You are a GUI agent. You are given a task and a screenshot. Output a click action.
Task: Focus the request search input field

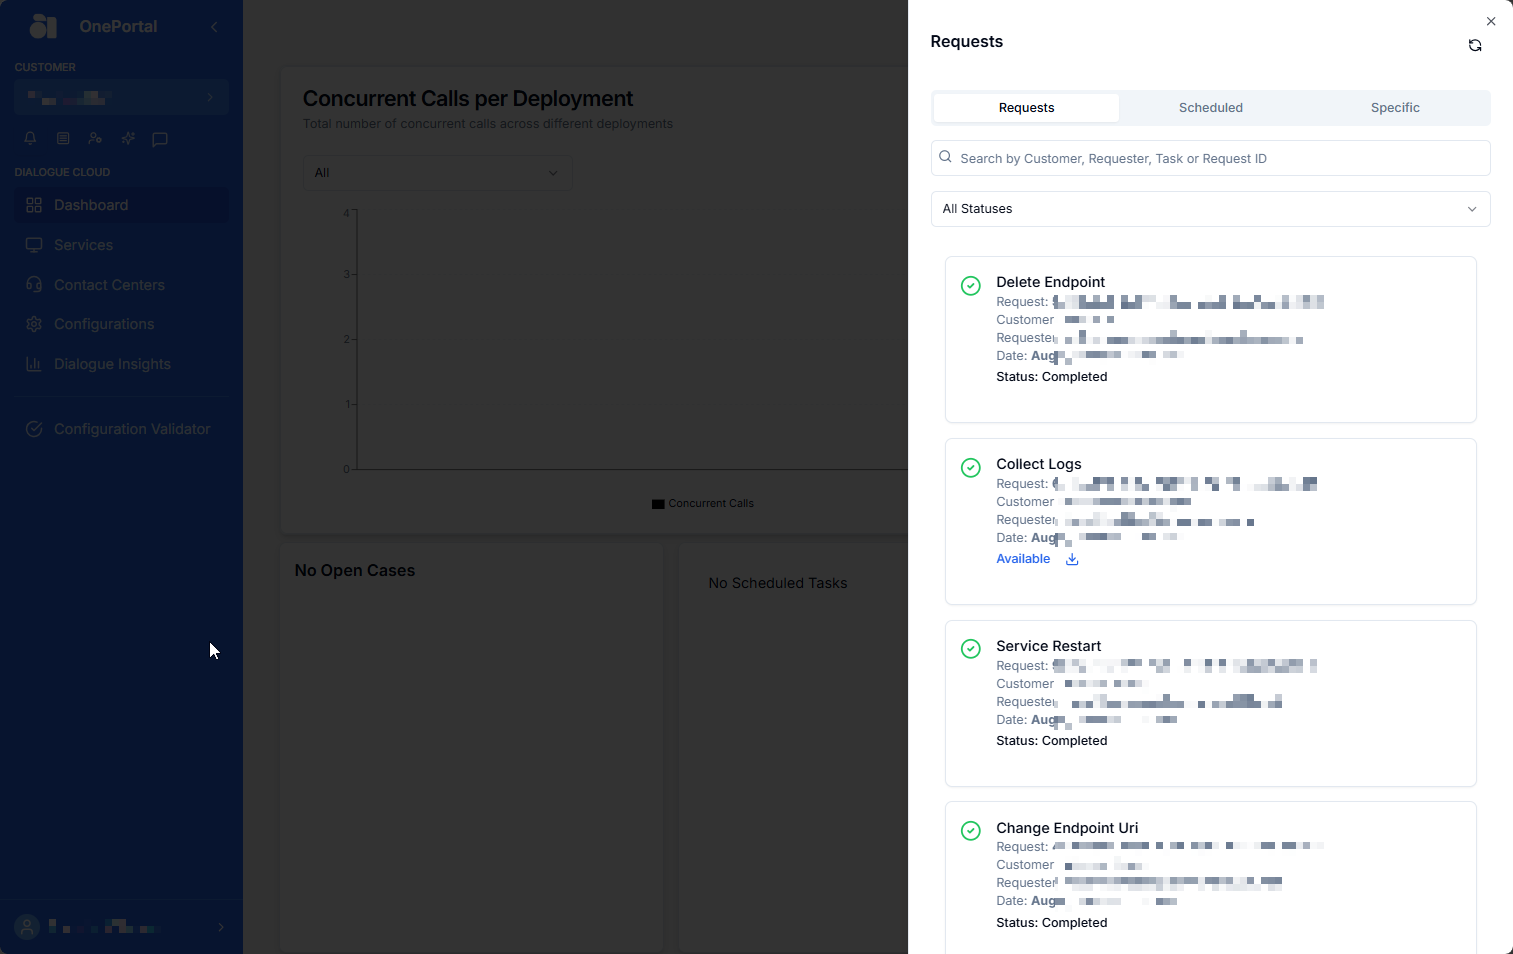tap(1210, 158)
